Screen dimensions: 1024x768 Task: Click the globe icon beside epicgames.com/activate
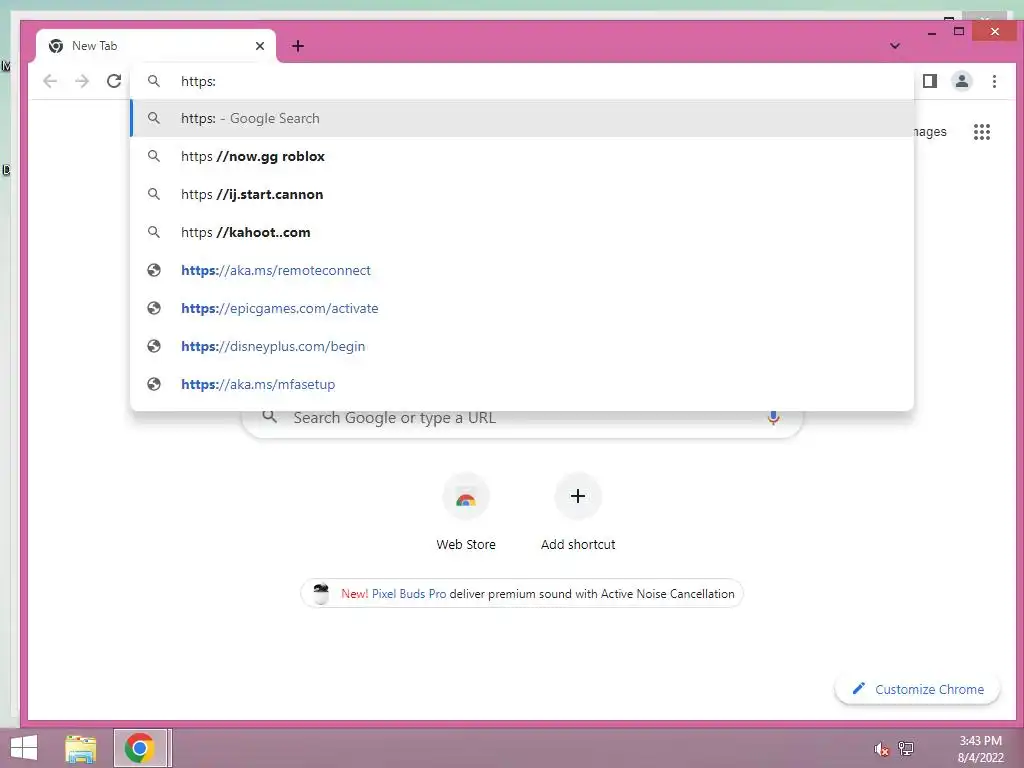[x=153, y=308]
